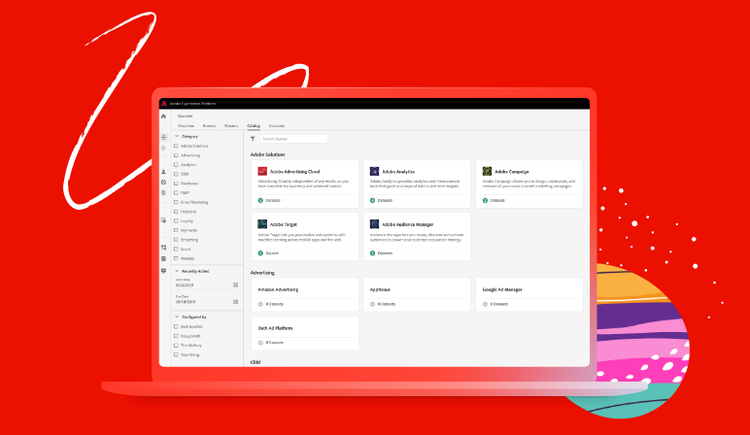The height and width of the screenshot is (435, 750).
Task: Switch to the Browse tab
Action: click(x=209, y=126)
